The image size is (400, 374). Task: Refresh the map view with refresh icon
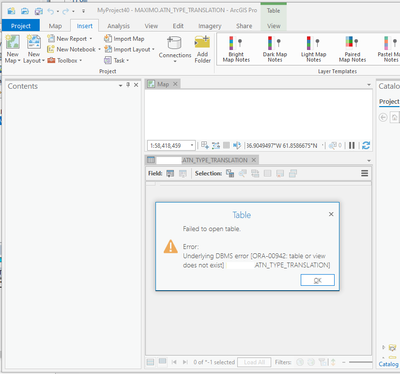click(x=366, y=145)
